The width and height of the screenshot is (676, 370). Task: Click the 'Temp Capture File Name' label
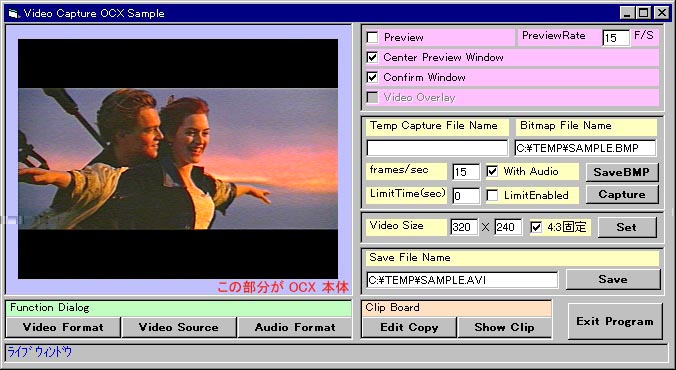433,125
